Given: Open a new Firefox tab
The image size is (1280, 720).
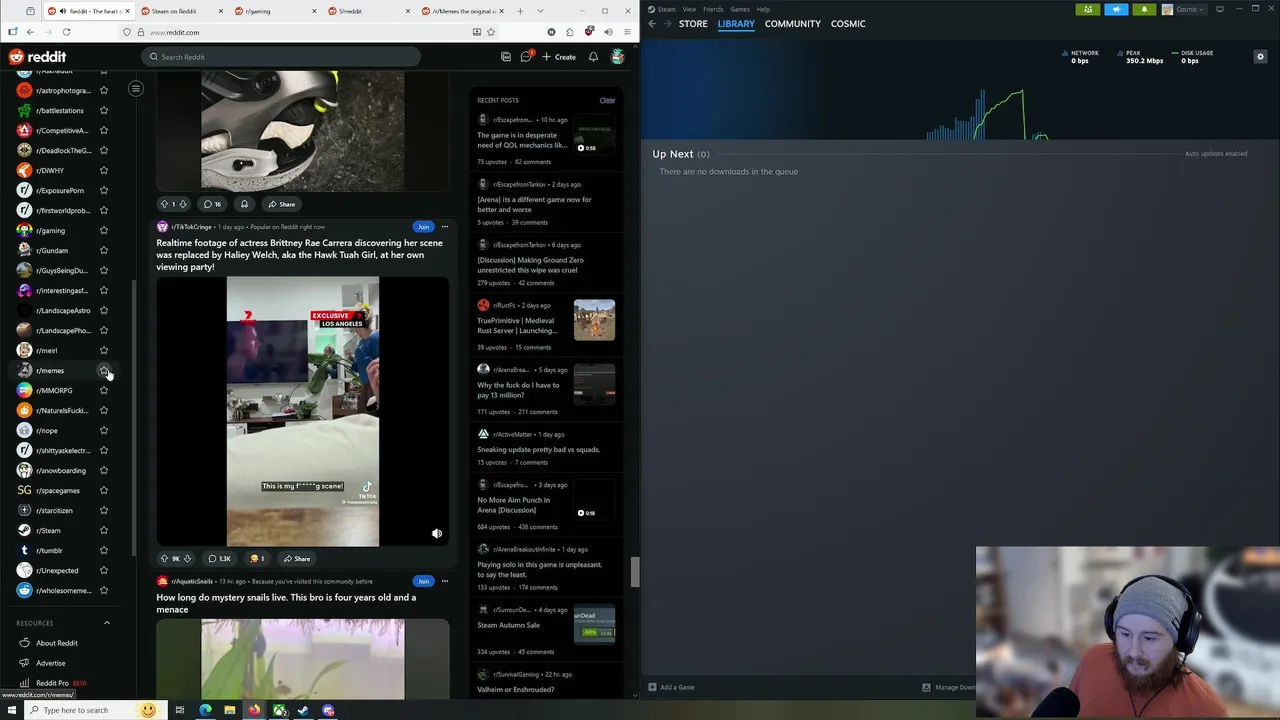Looking at the screenshot, I should pos(520,11).
